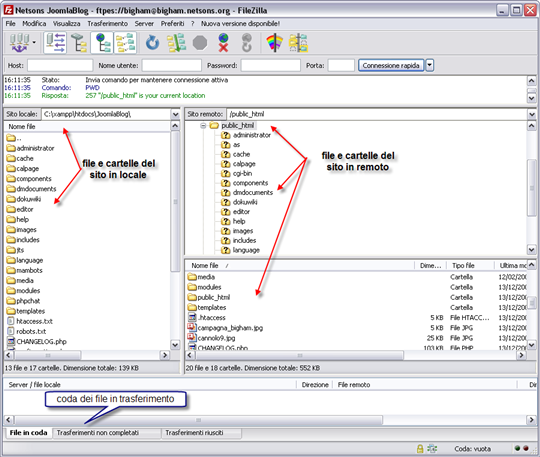Viewport: 540px width, 457px height.
Task: Select the local mambots folder
Action: (x=29, y=270)
